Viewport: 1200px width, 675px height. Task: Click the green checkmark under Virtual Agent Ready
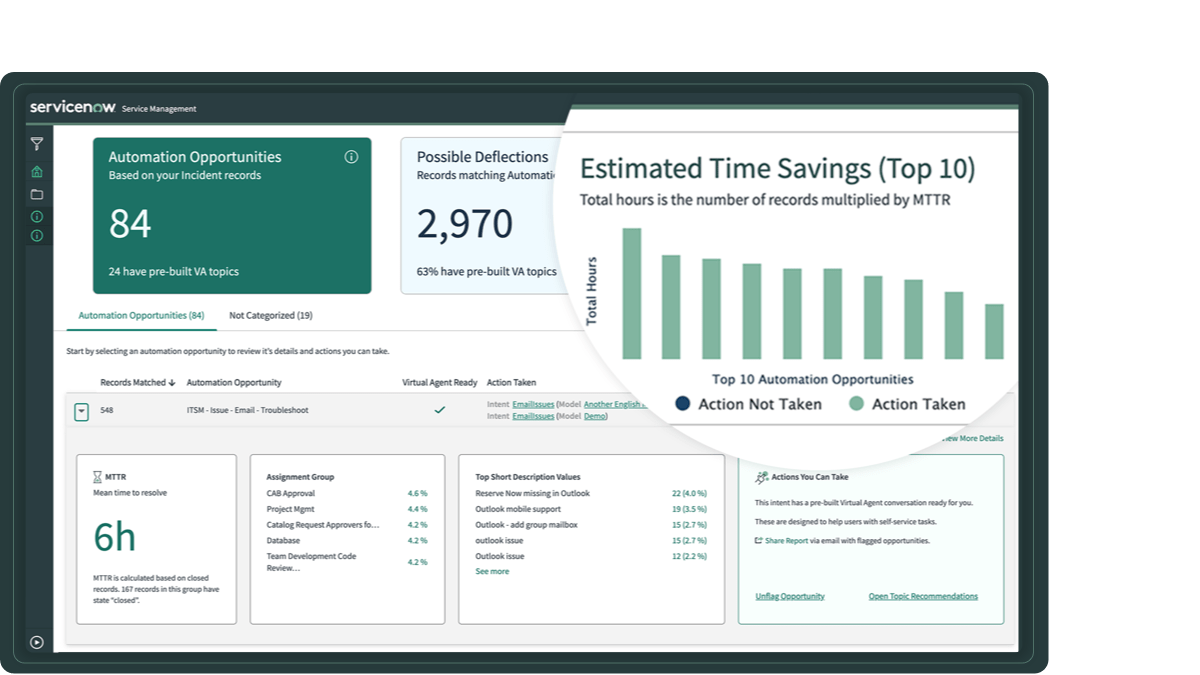[x=438, y=409]
